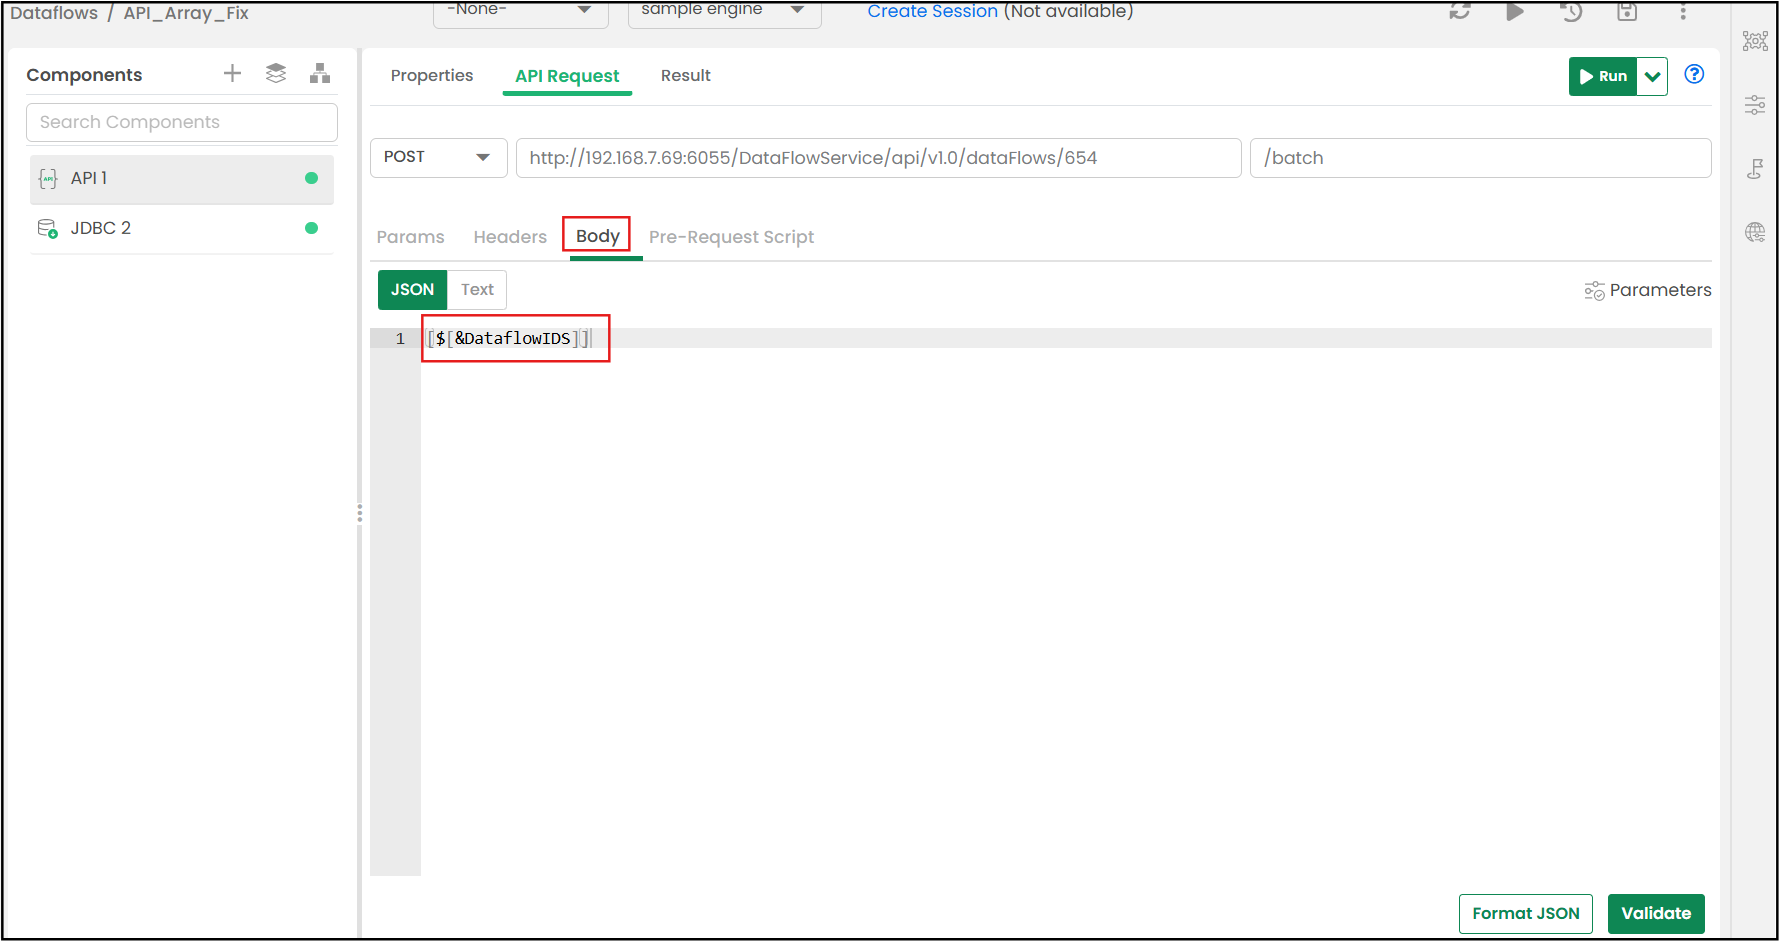
Task: Click the add component plus icon
Action: point(232,74)
